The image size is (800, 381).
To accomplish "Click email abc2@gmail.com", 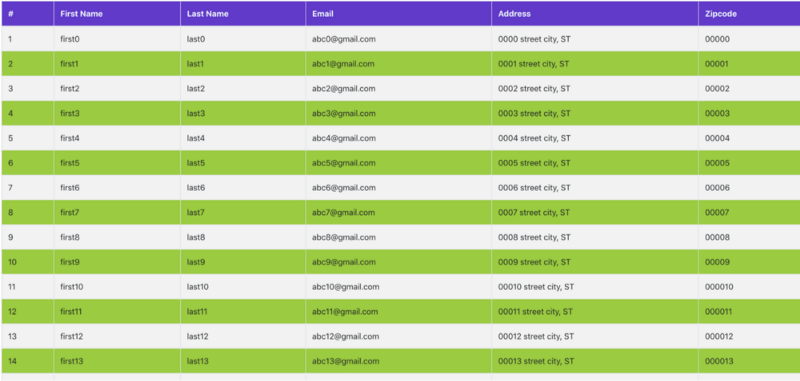I will (x=344, y=89).
